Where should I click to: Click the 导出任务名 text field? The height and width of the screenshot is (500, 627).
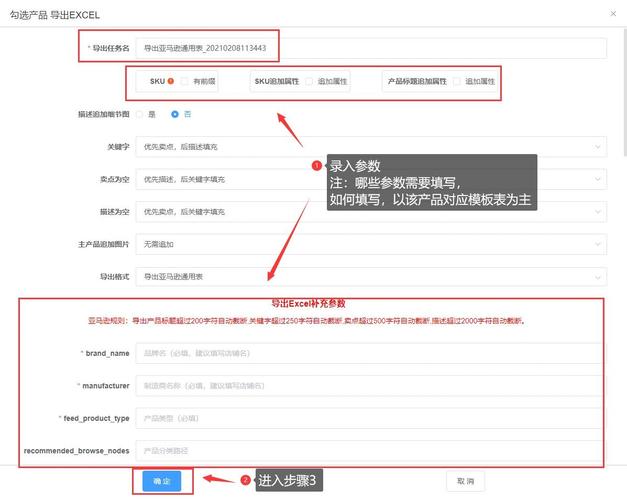(370, 48)
